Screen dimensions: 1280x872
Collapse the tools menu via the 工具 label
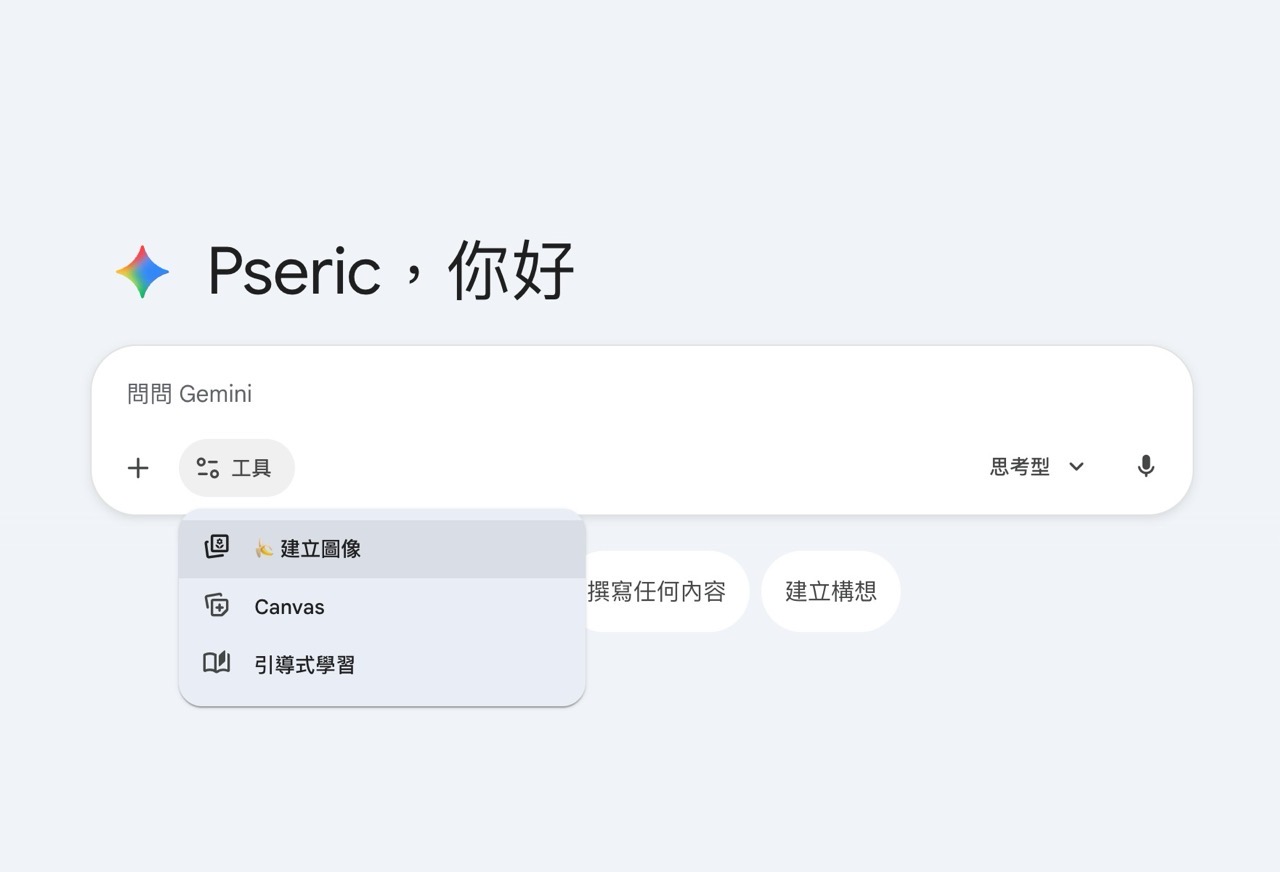(251, 468)
